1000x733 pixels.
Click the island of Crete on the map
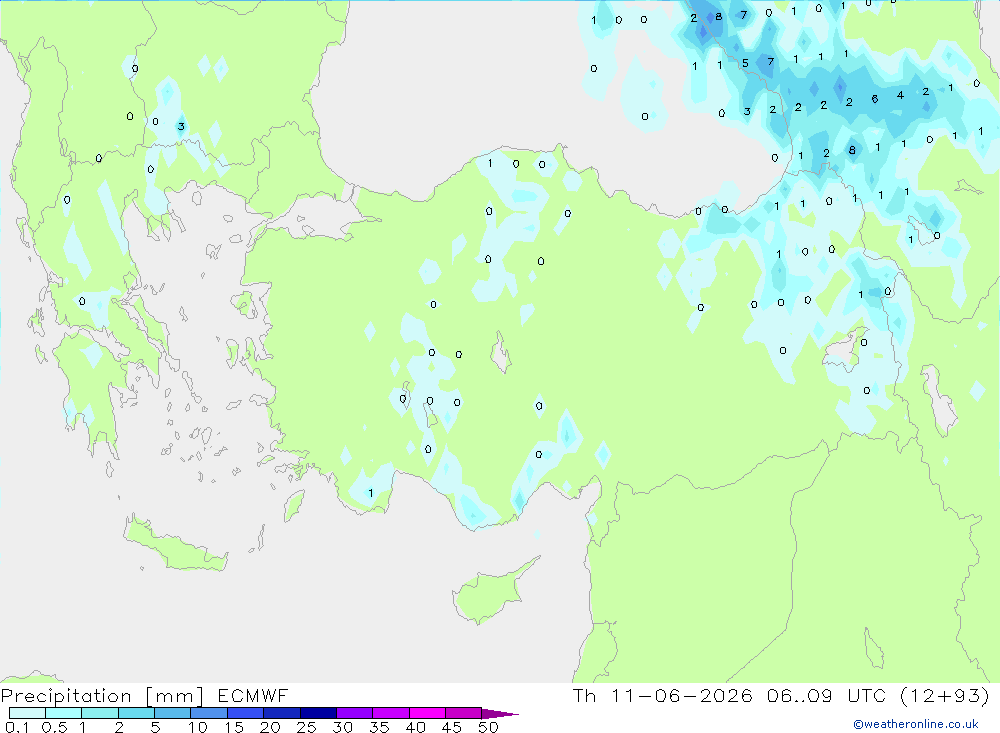pos(173,544)
